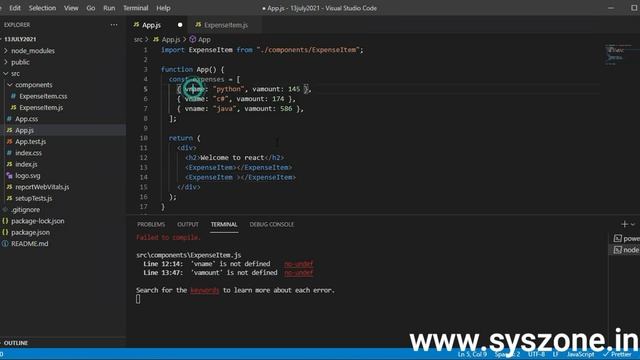Click src in the breadcrumb
Image resolution: width=640 pixels, height=360 pixels.
pyautogui.click(x=138, y=40)
